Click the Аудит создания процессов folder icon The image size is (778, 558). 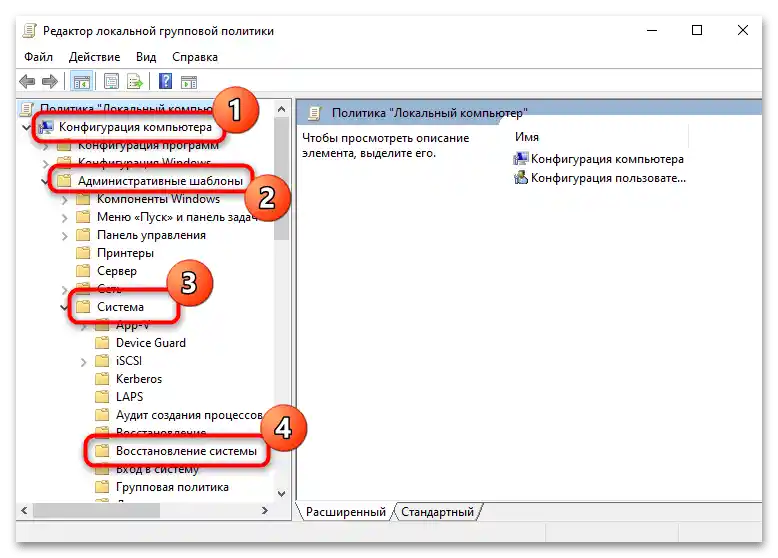point(102,415)
